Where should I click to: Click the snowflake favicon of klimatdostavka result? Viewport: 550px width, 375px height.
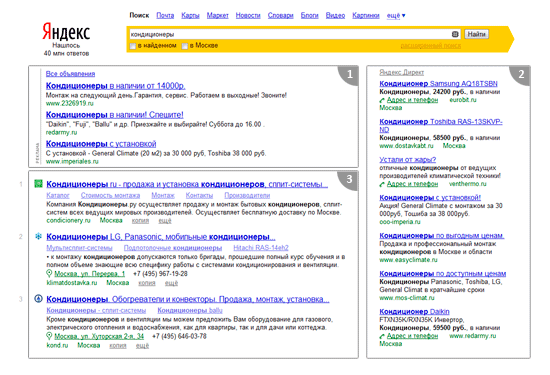38,236
